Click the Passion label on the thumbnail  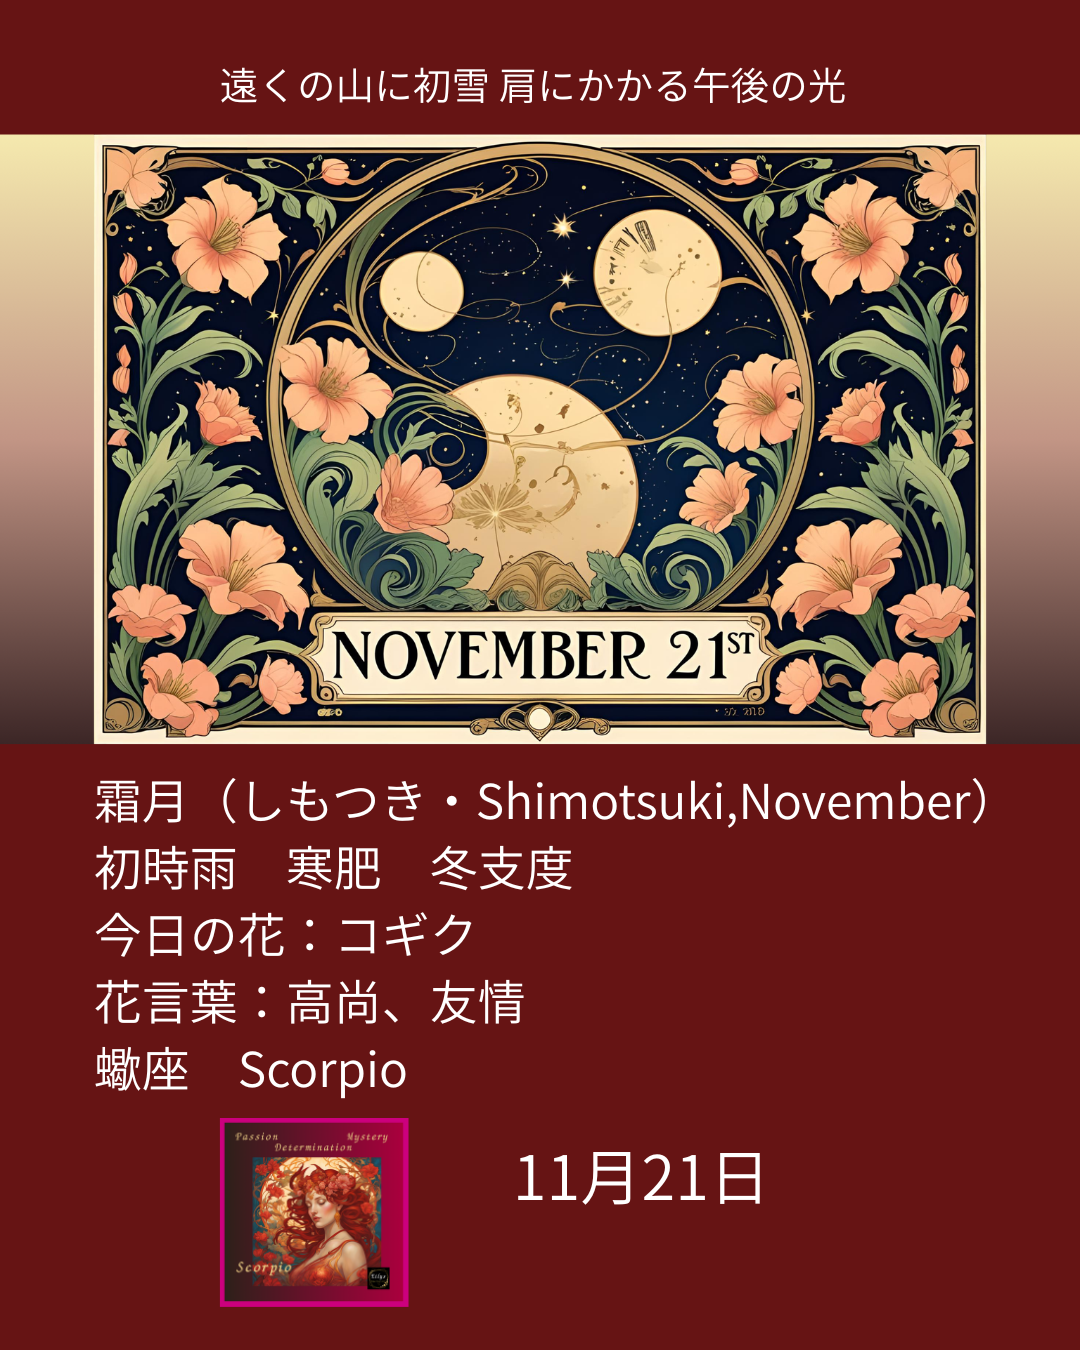(x=256, y=1137)
